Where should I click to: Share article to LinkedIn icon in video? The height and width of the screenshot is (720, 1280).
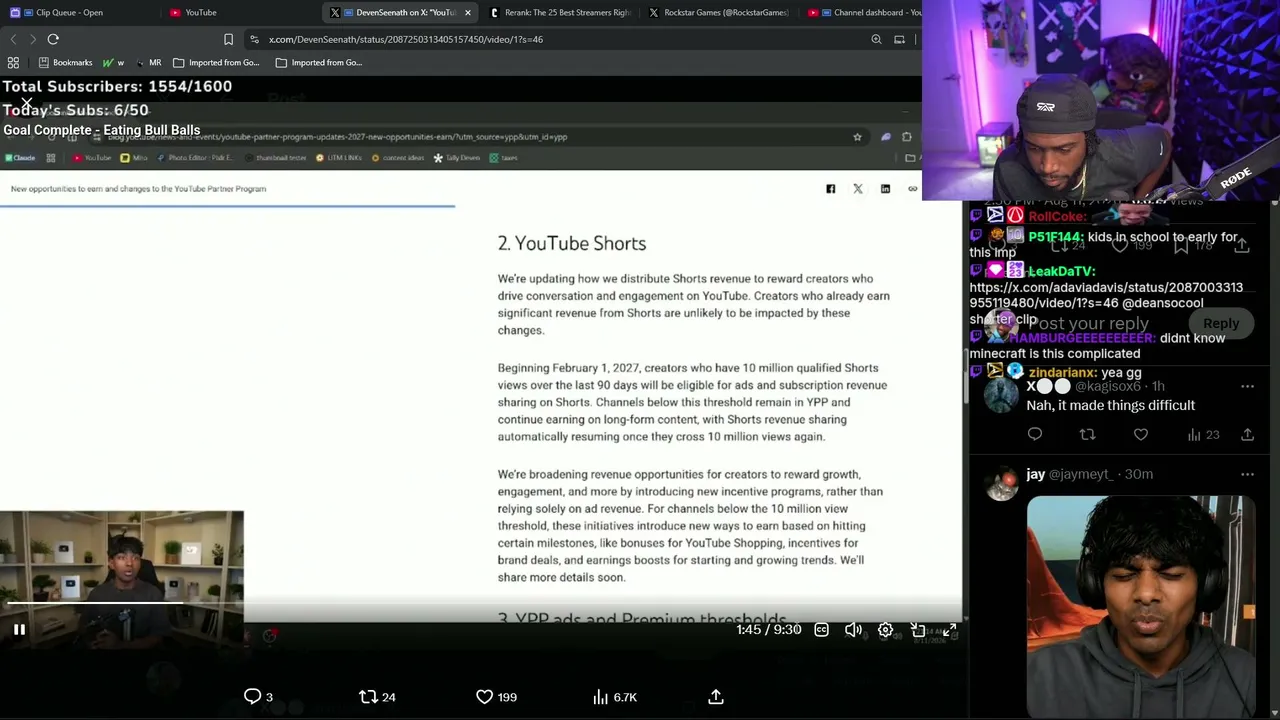pyautogui.click(x=885, y=189)
